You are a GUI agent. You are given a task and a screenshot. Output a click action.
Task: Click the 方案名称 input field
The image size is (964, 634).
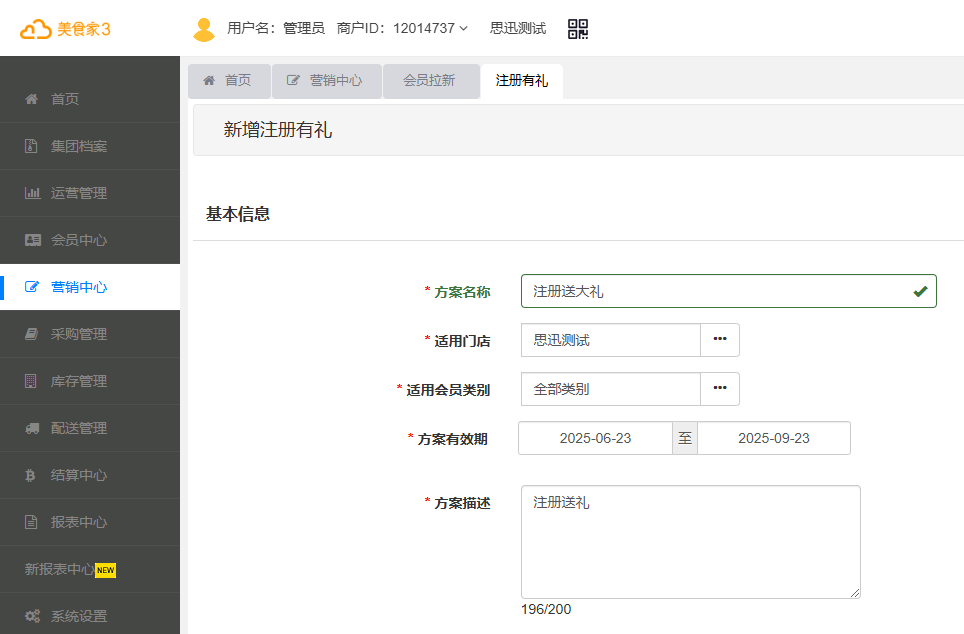point(729,291)
